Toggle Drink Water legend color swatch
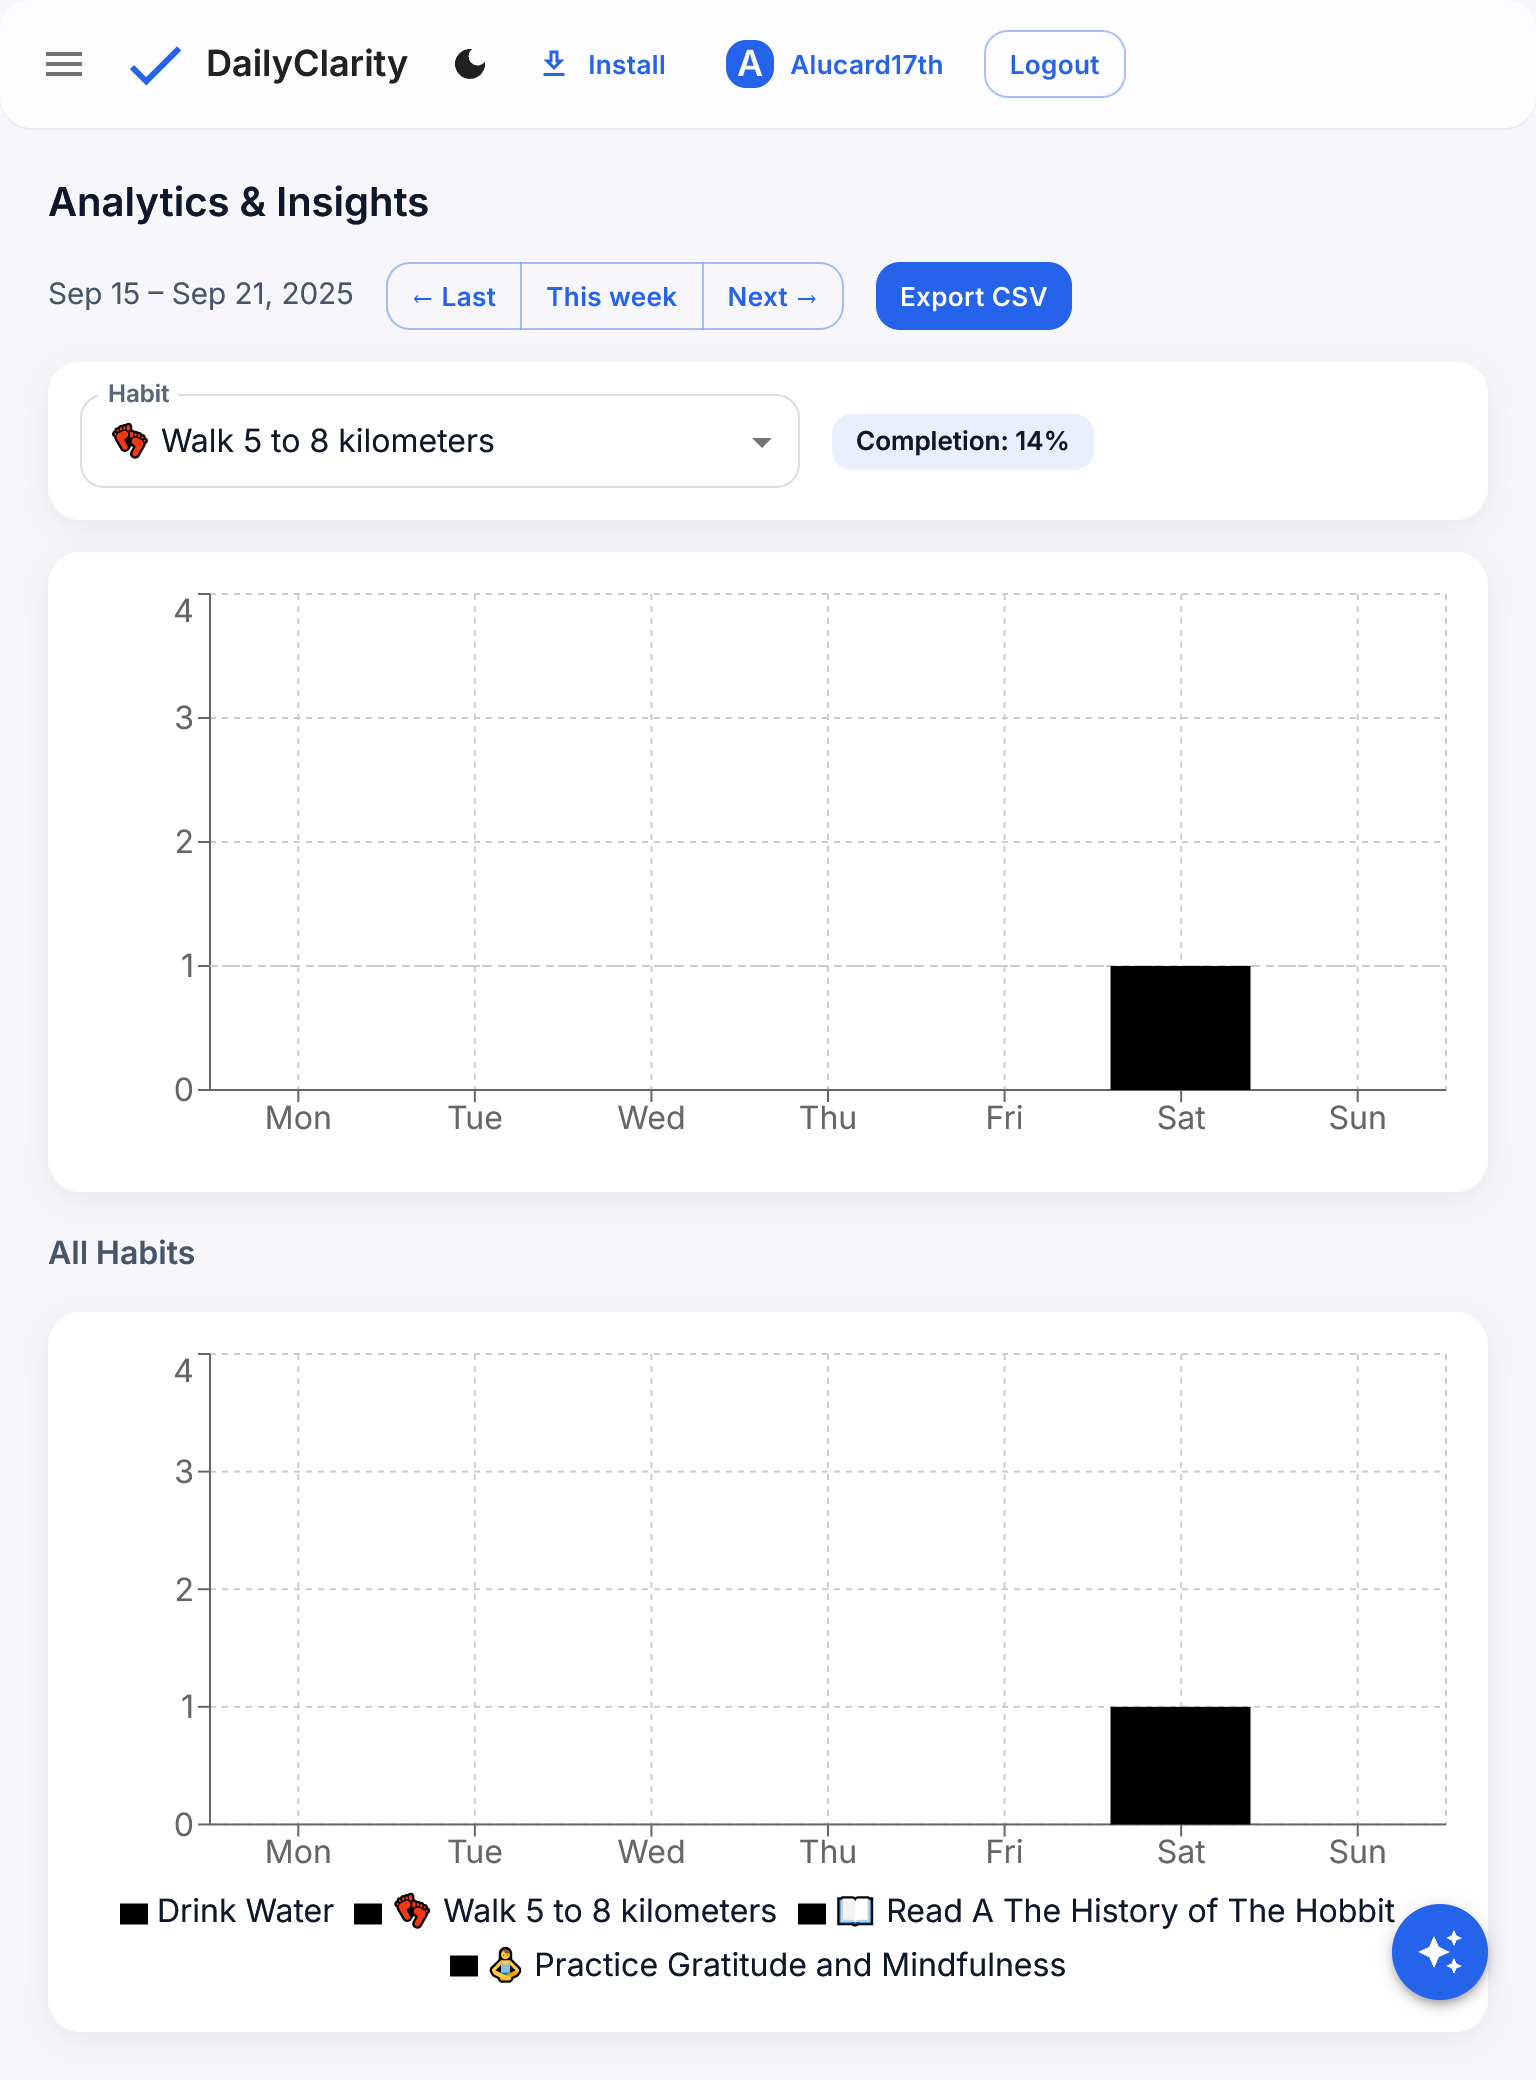This screenshot has height=2080, width=1536. click(x=134, y=1913)
